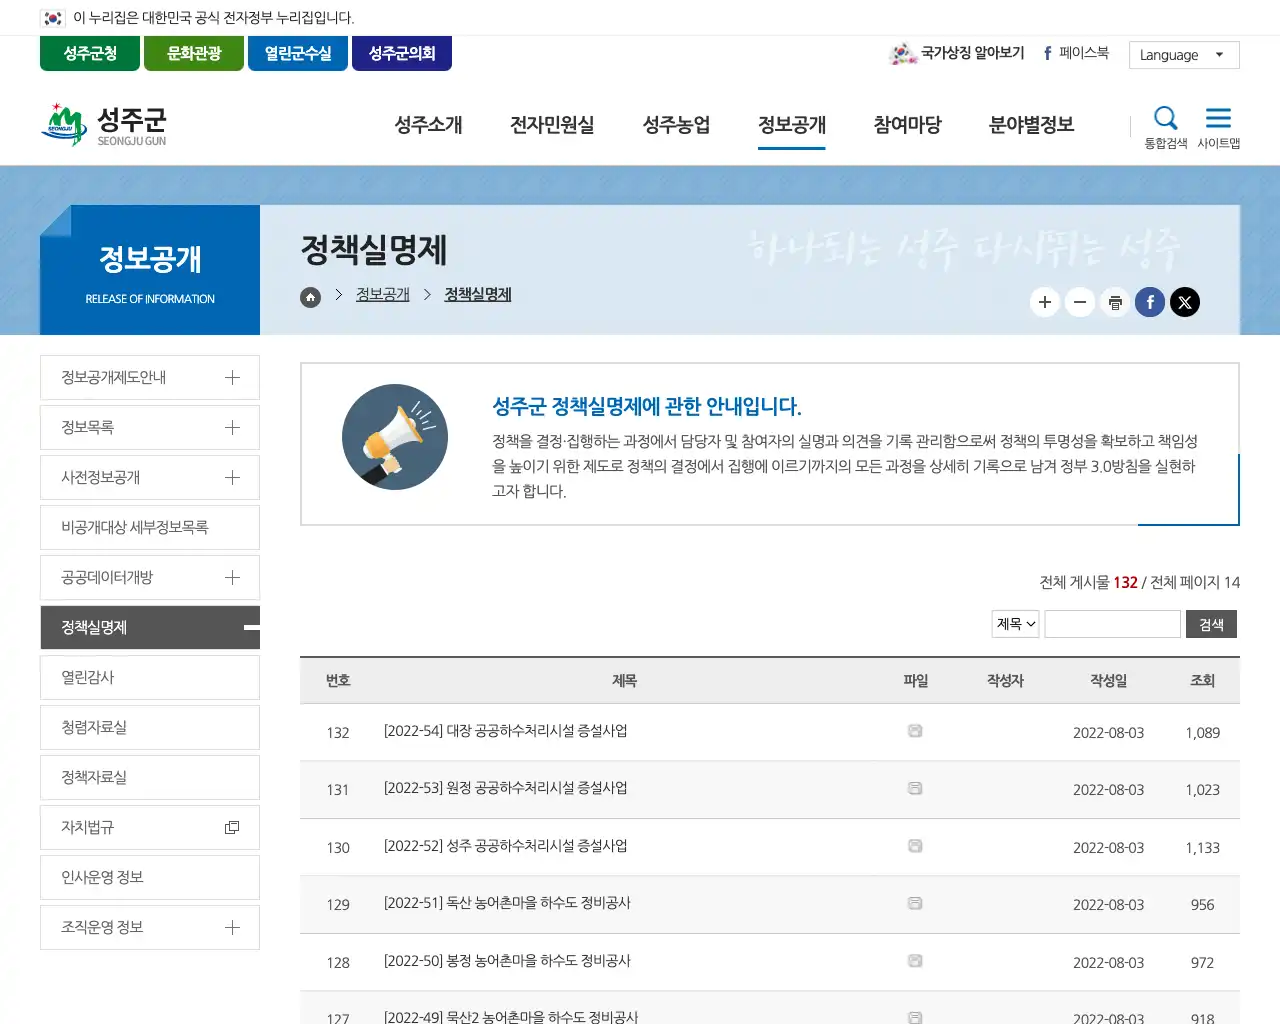Download attachment file icon for post 128

915,961
